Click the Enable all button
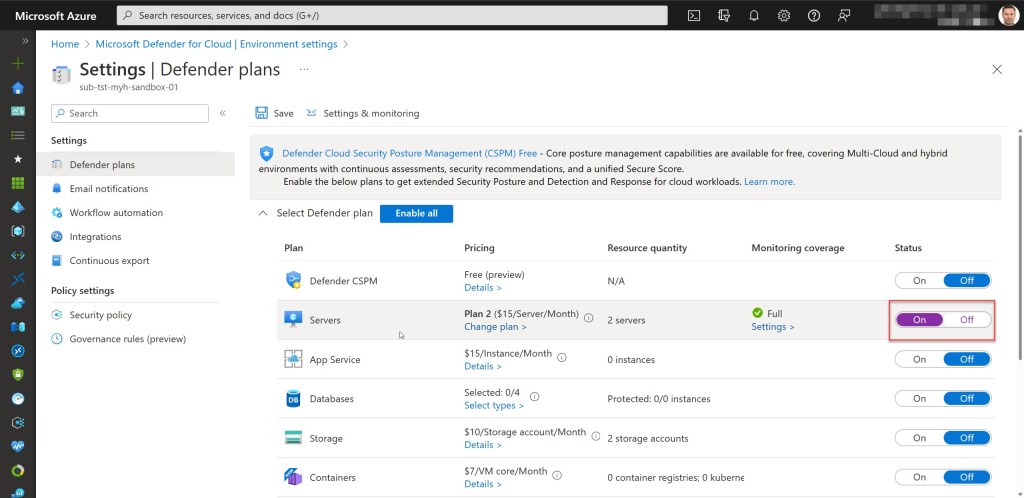Screen dimensions: 1024x498 tap(416, 214)
